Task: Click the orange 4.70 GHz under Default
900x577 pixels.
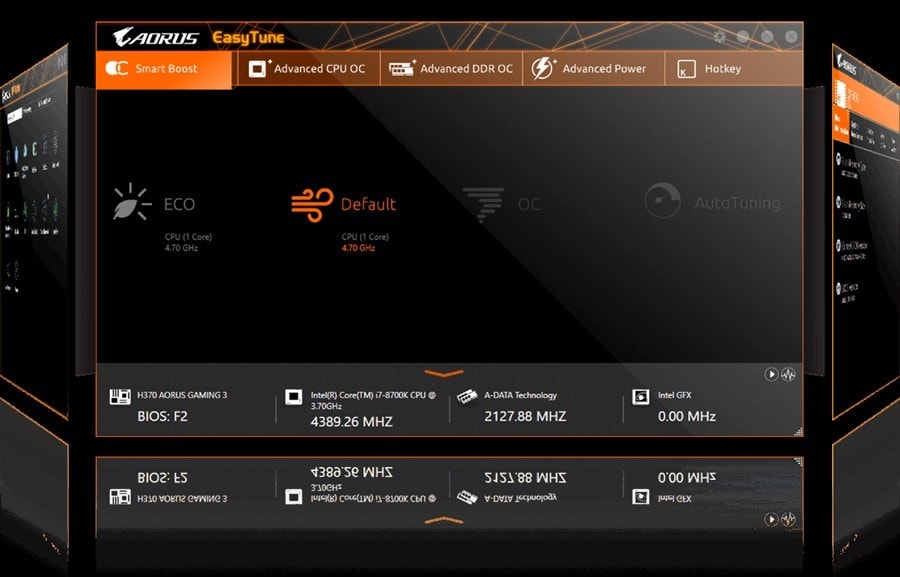Action: coord(358,248)
